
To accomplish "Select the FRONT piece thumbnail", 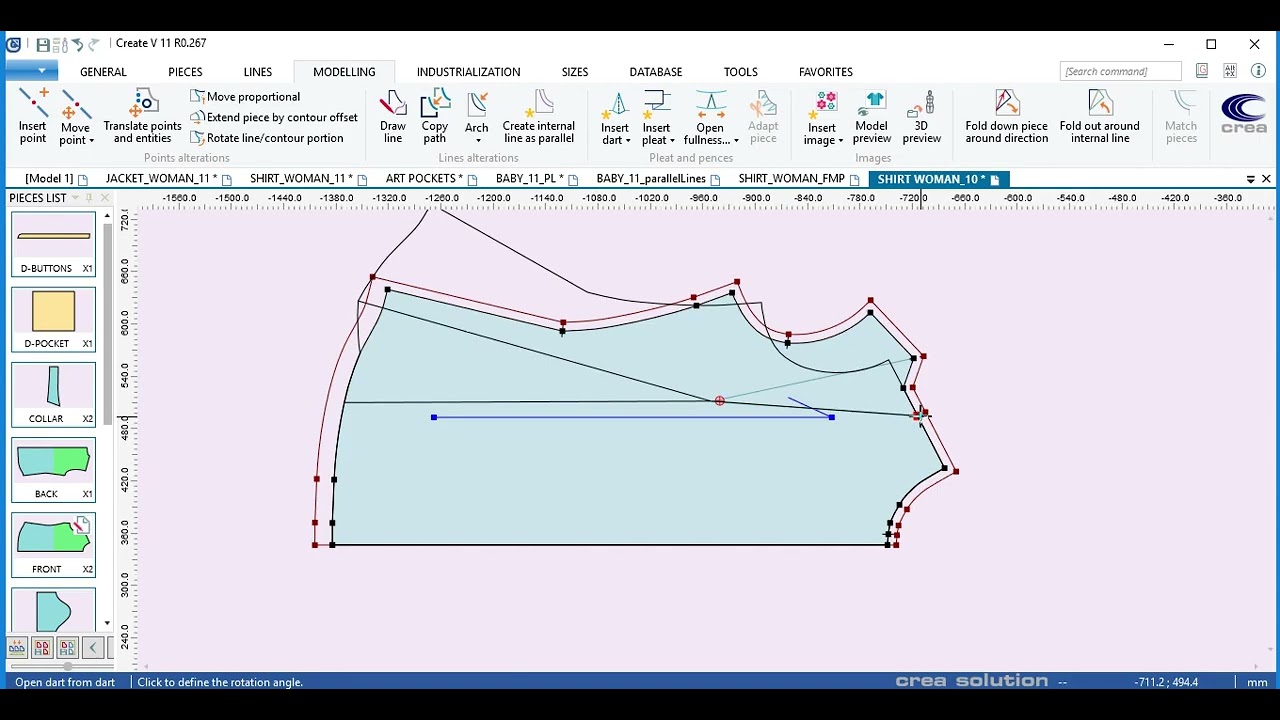I will point(54,545).
